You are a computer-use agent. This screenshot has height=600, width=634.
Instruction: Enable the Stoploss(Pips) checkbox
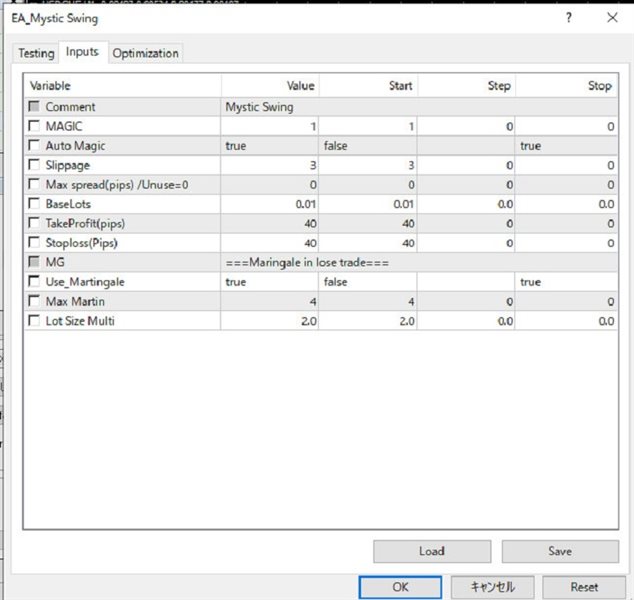(34, 242)
